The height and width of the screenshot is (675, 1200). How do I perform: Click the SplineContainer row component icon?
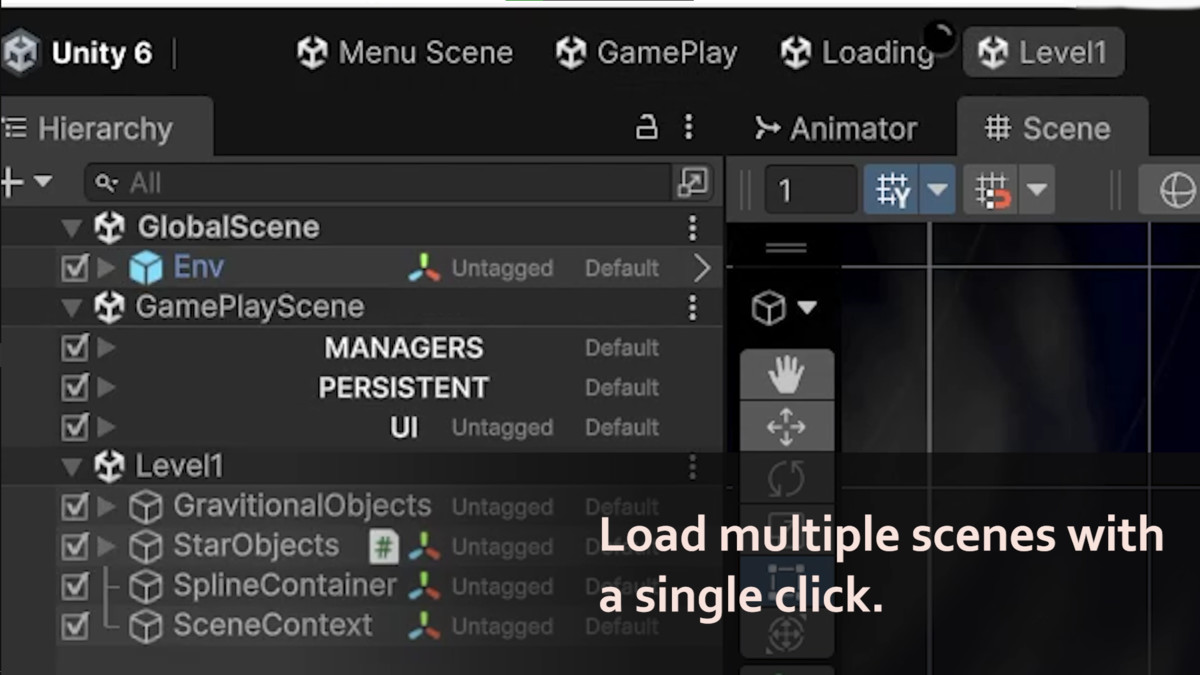tap(424, 587)
